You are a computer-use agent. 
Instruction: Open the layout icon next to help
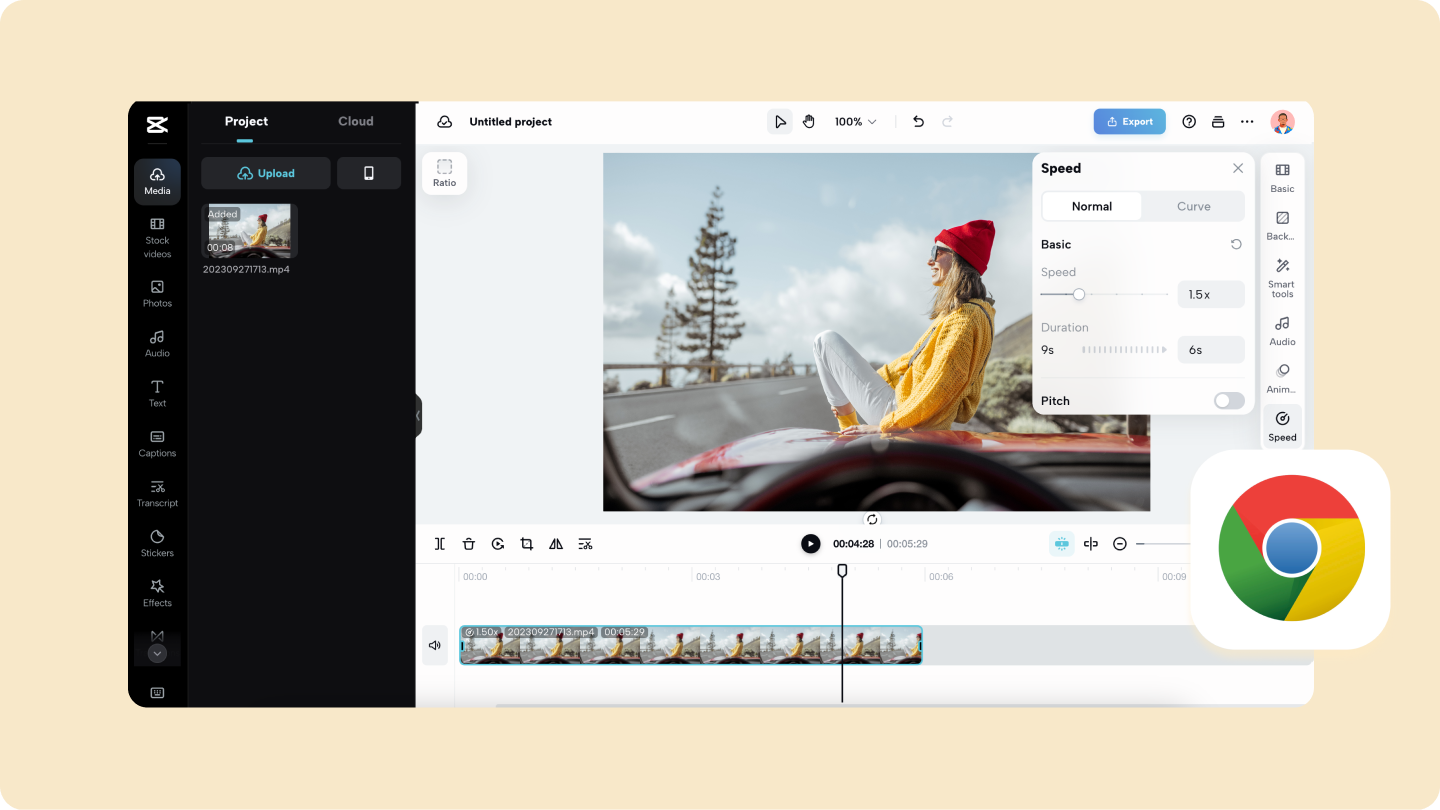coord(1218,122)
